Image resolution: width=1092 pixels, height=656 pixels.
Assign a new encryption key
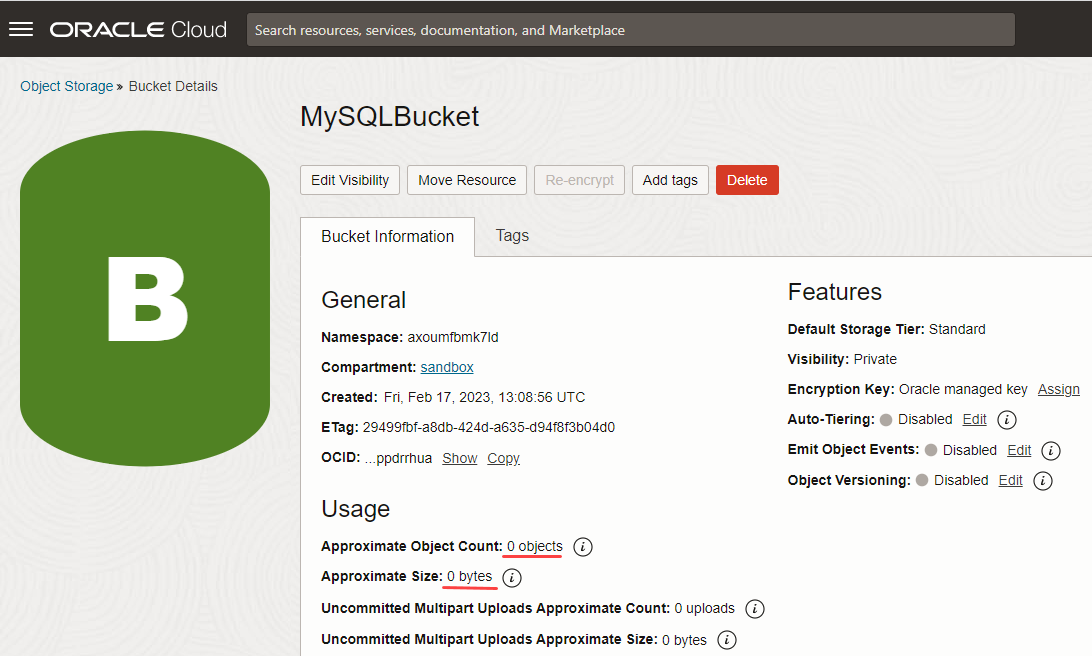tap(1058, 389)
